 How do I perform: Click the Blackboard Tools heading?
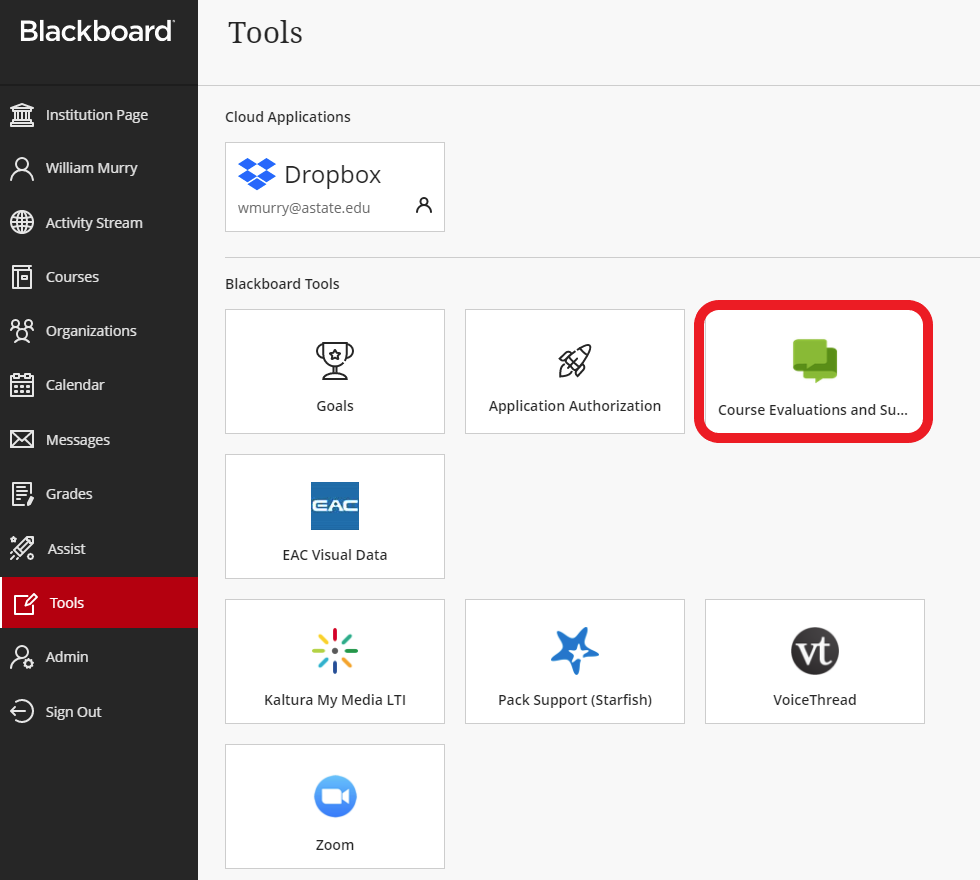pyautogui.click(x=282, y=284)
